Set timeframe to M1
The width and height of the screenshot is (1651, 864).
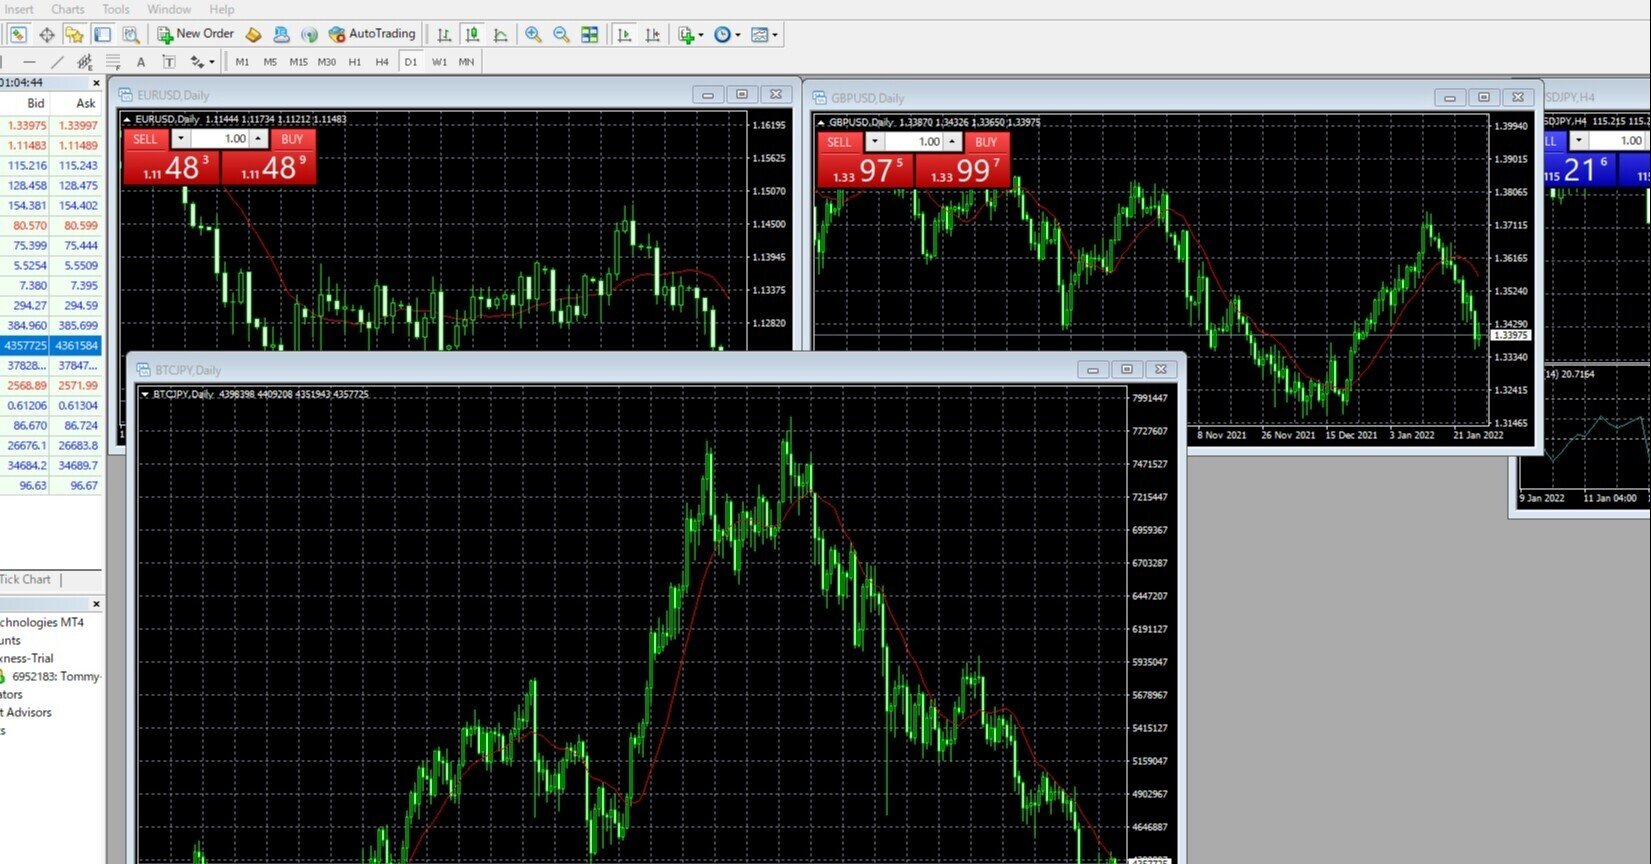242,62
